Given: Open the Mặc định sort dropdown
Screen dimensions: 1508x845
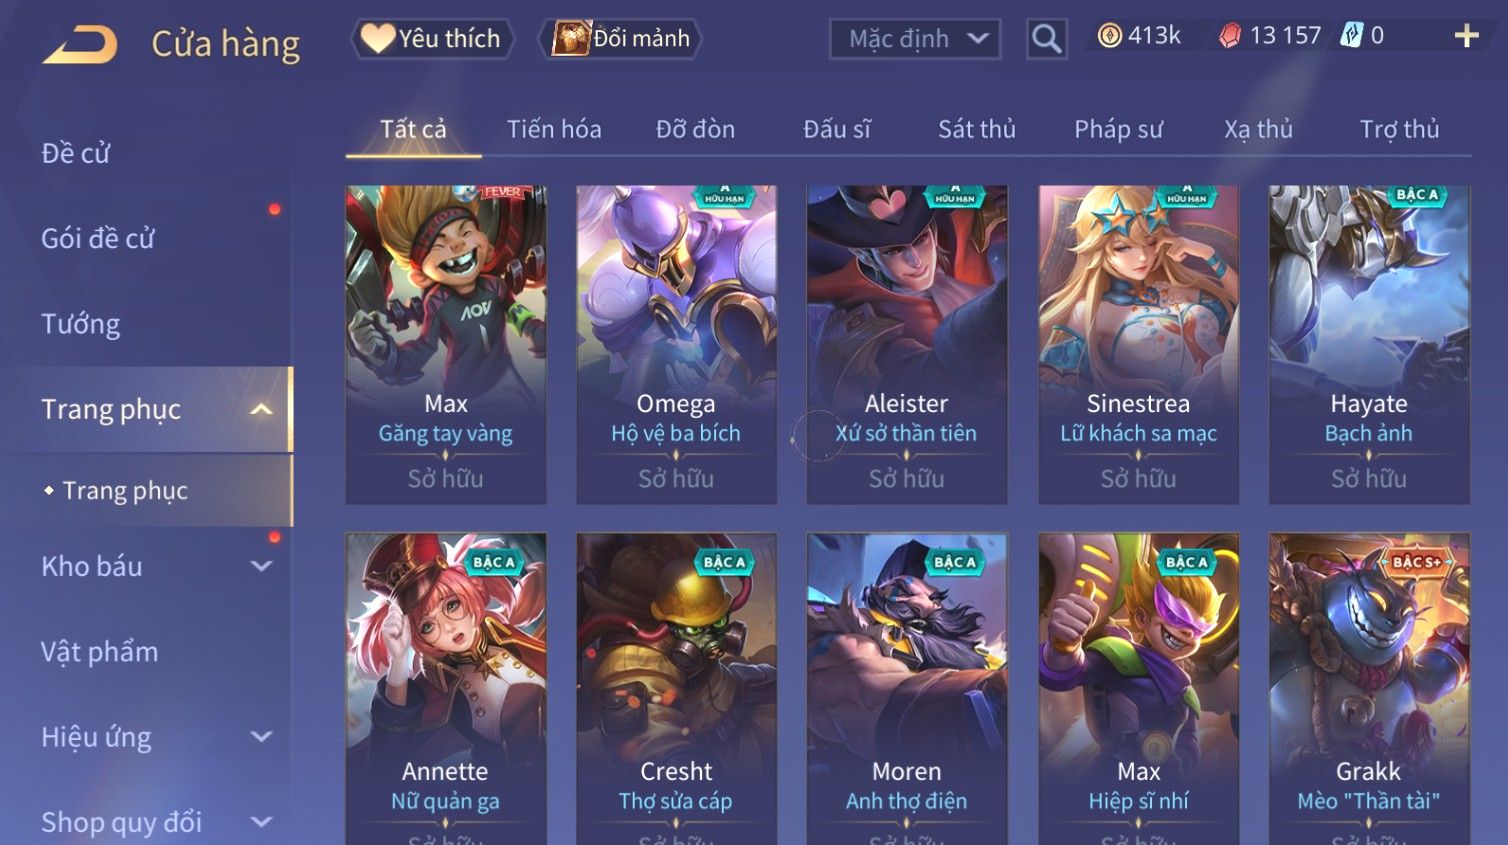Looking at the screenshot, I should coord(915,39).
